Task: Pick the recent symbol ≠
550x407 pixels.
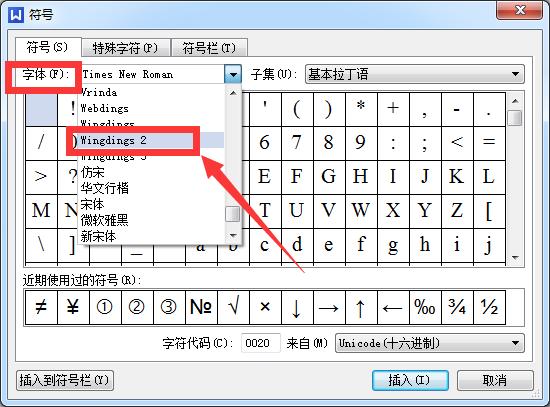Action: pyautogui.click(x=41, y=307)
